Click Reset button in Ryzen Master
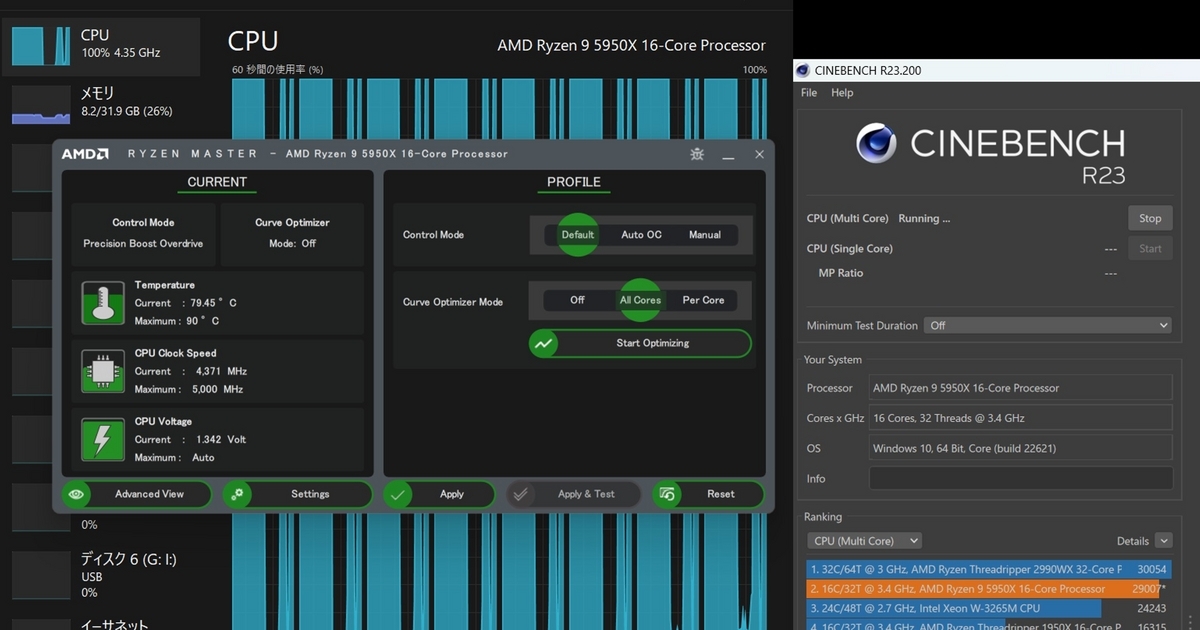Viewport: 1200px width, 630px height. click(708, 494)
